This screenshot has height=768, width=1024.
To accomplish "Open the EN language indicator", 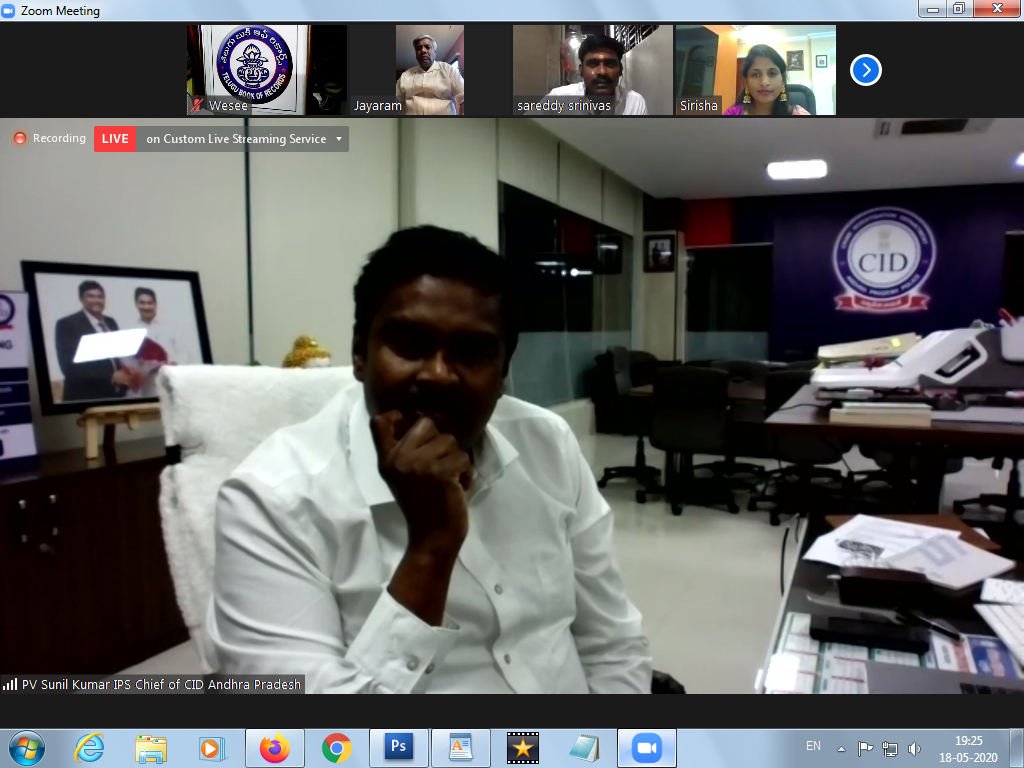I will pos(813,746).
